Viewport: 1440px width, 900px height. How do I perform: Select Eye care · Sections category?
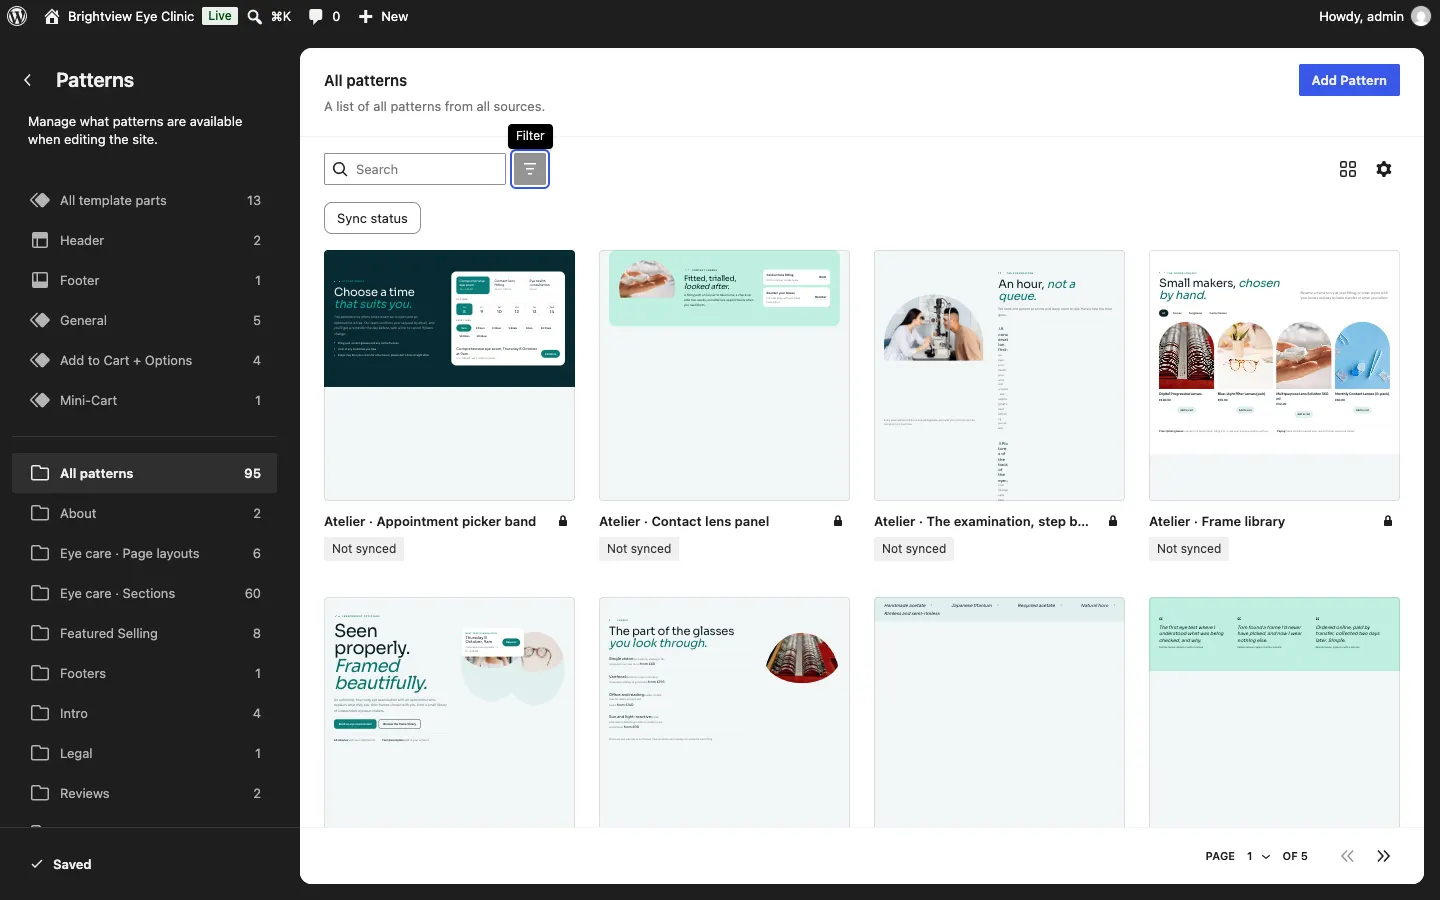pos(145,593)
